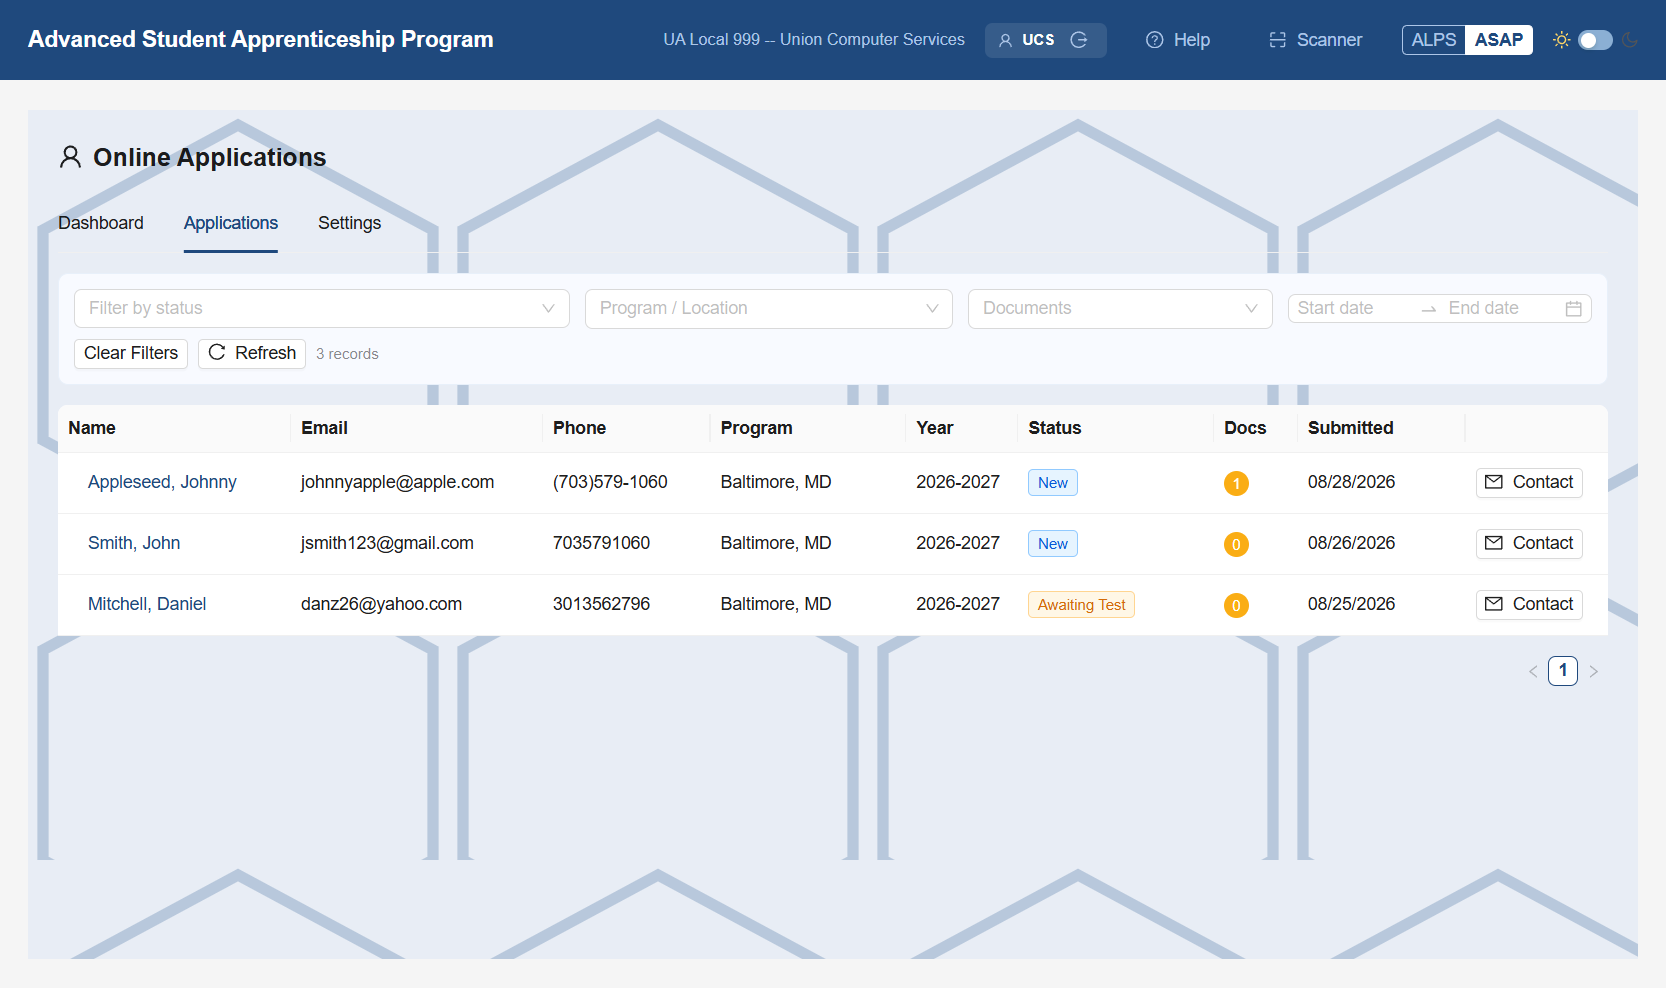Open Help from the header
This screenshot has height=988, width=1666.
[x=1178, y=40]
